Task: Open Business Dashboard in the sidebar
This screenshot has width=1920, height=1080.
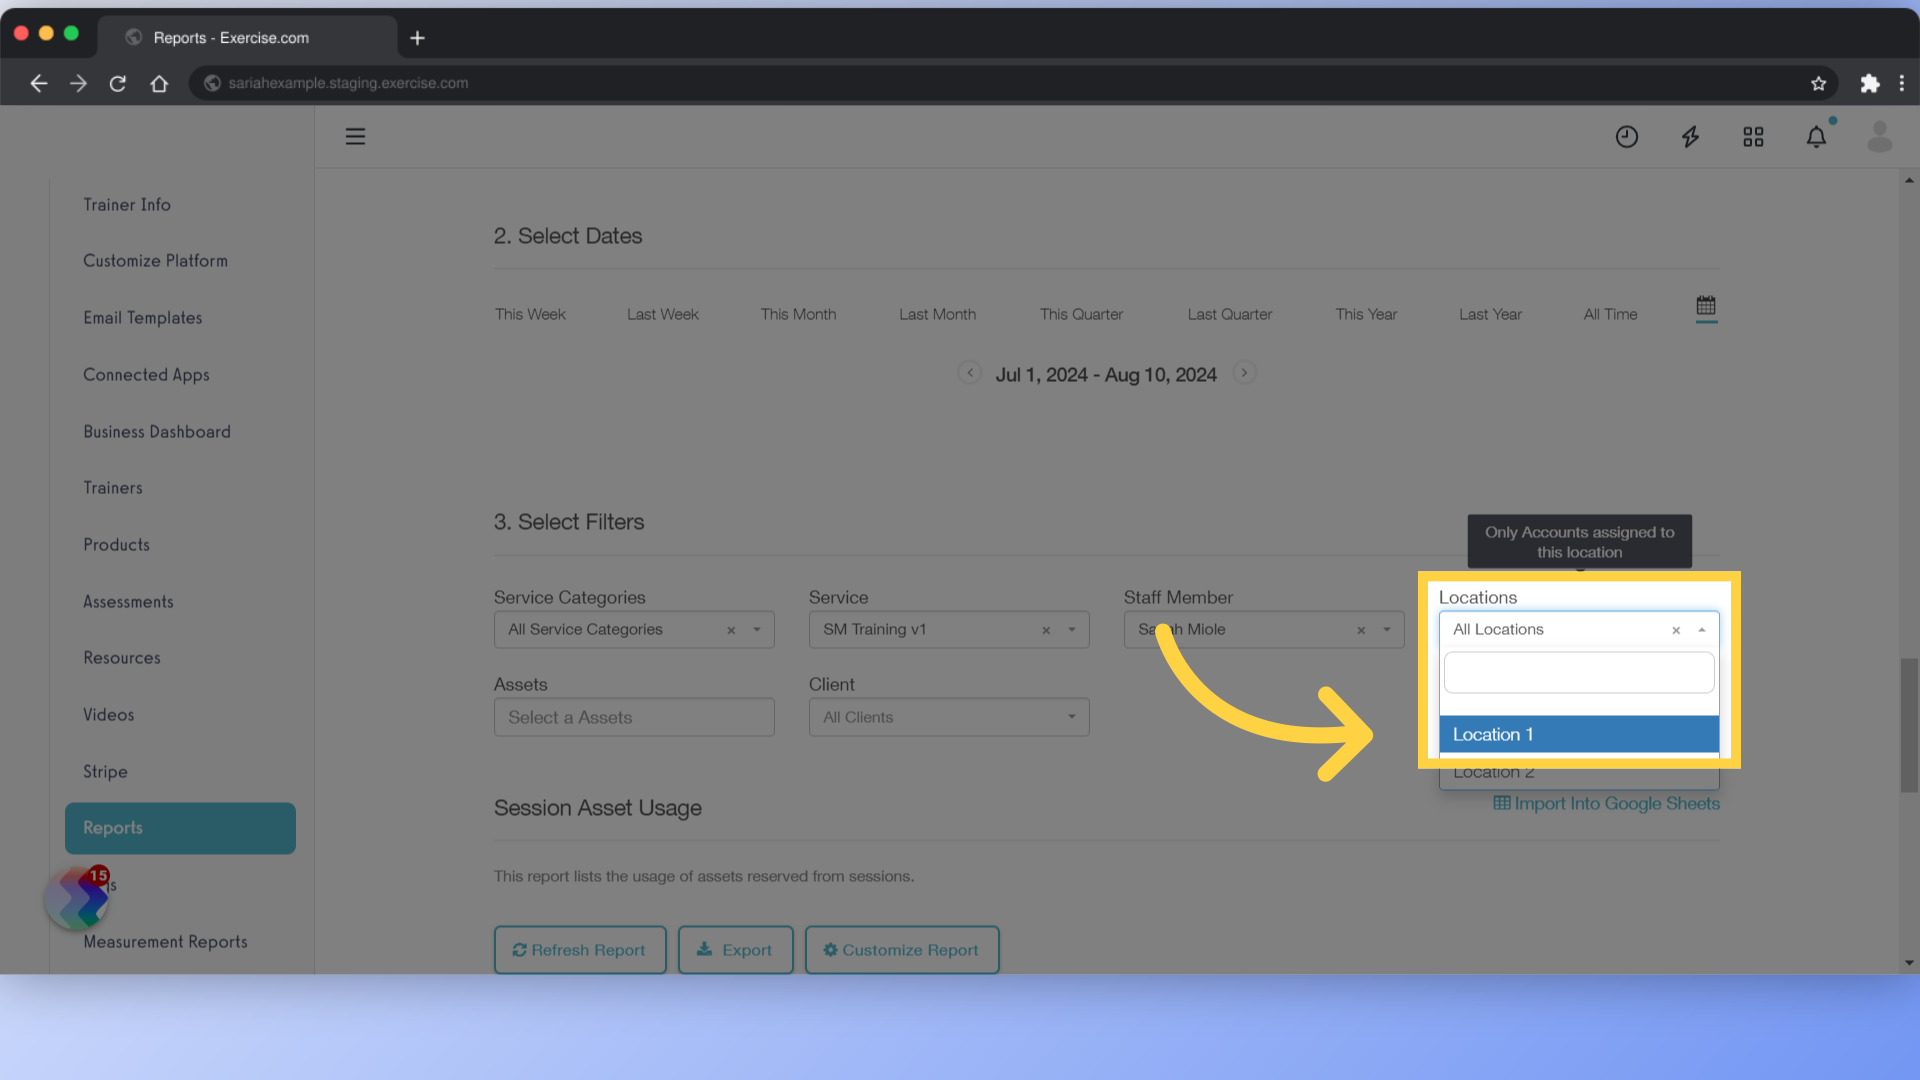Action: 157,432
